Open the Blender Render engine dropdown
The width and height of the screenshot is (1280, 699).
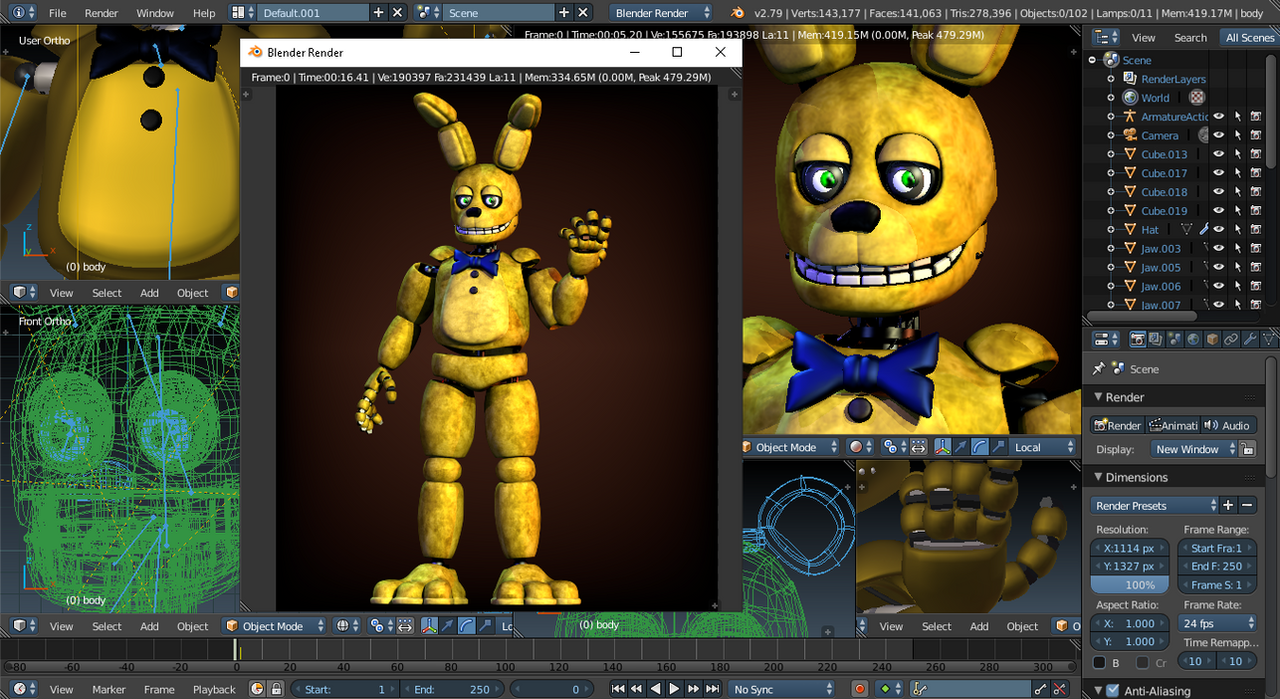pyautogui.click(x=660, y=13)
